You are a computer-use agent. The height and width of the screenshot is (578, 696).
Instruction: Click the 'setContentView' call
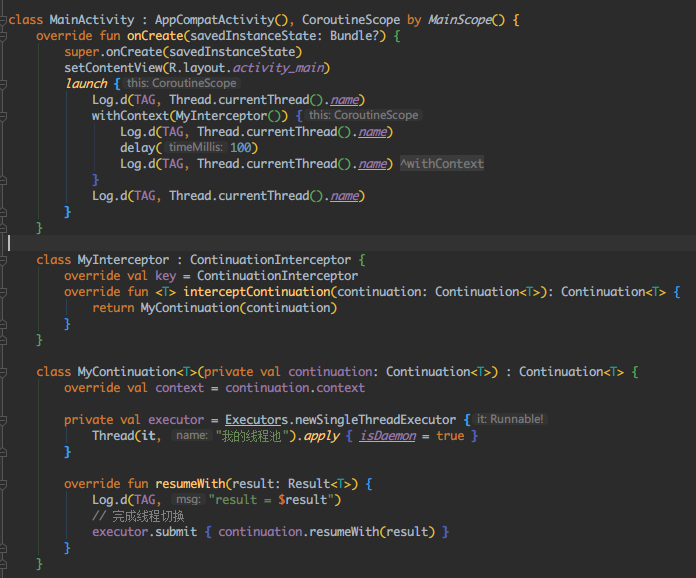(114, 68)
